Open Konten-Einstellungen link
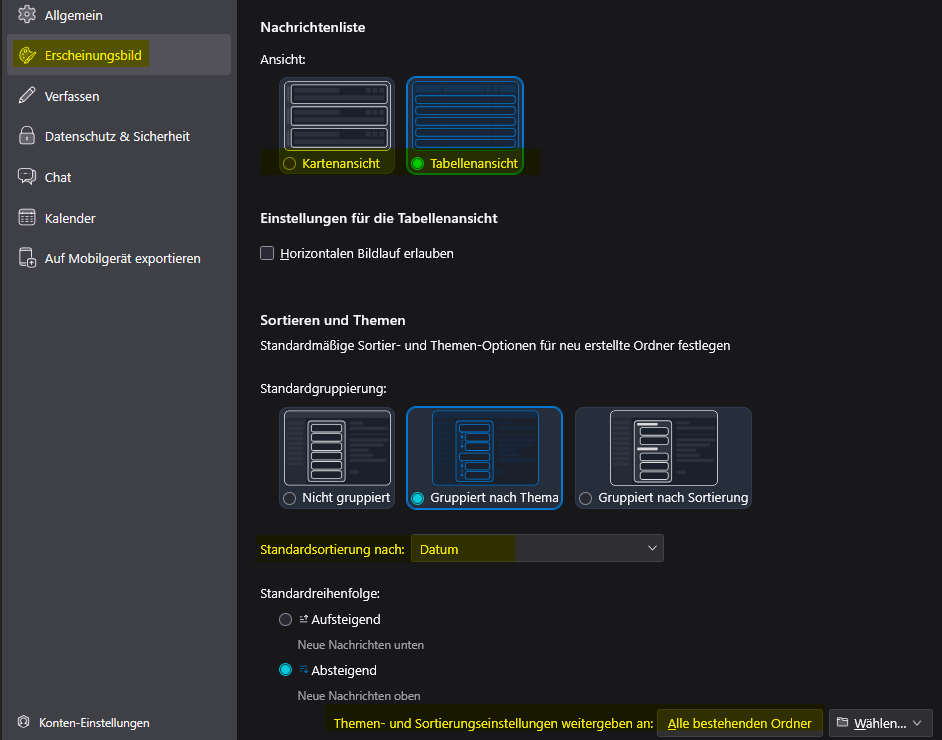This screenshot has width=942, height=740. 94,722
